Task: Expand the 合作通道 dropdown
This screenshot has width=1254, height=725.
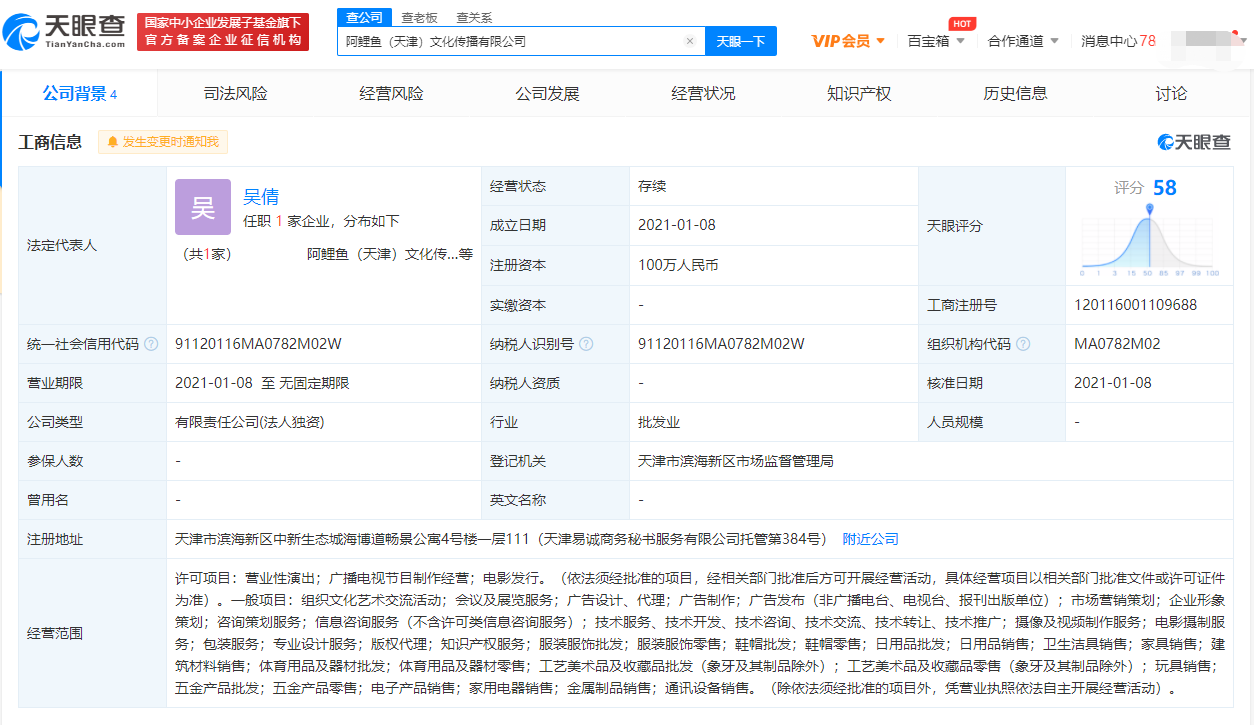Action: click(x=1022, y=41)
